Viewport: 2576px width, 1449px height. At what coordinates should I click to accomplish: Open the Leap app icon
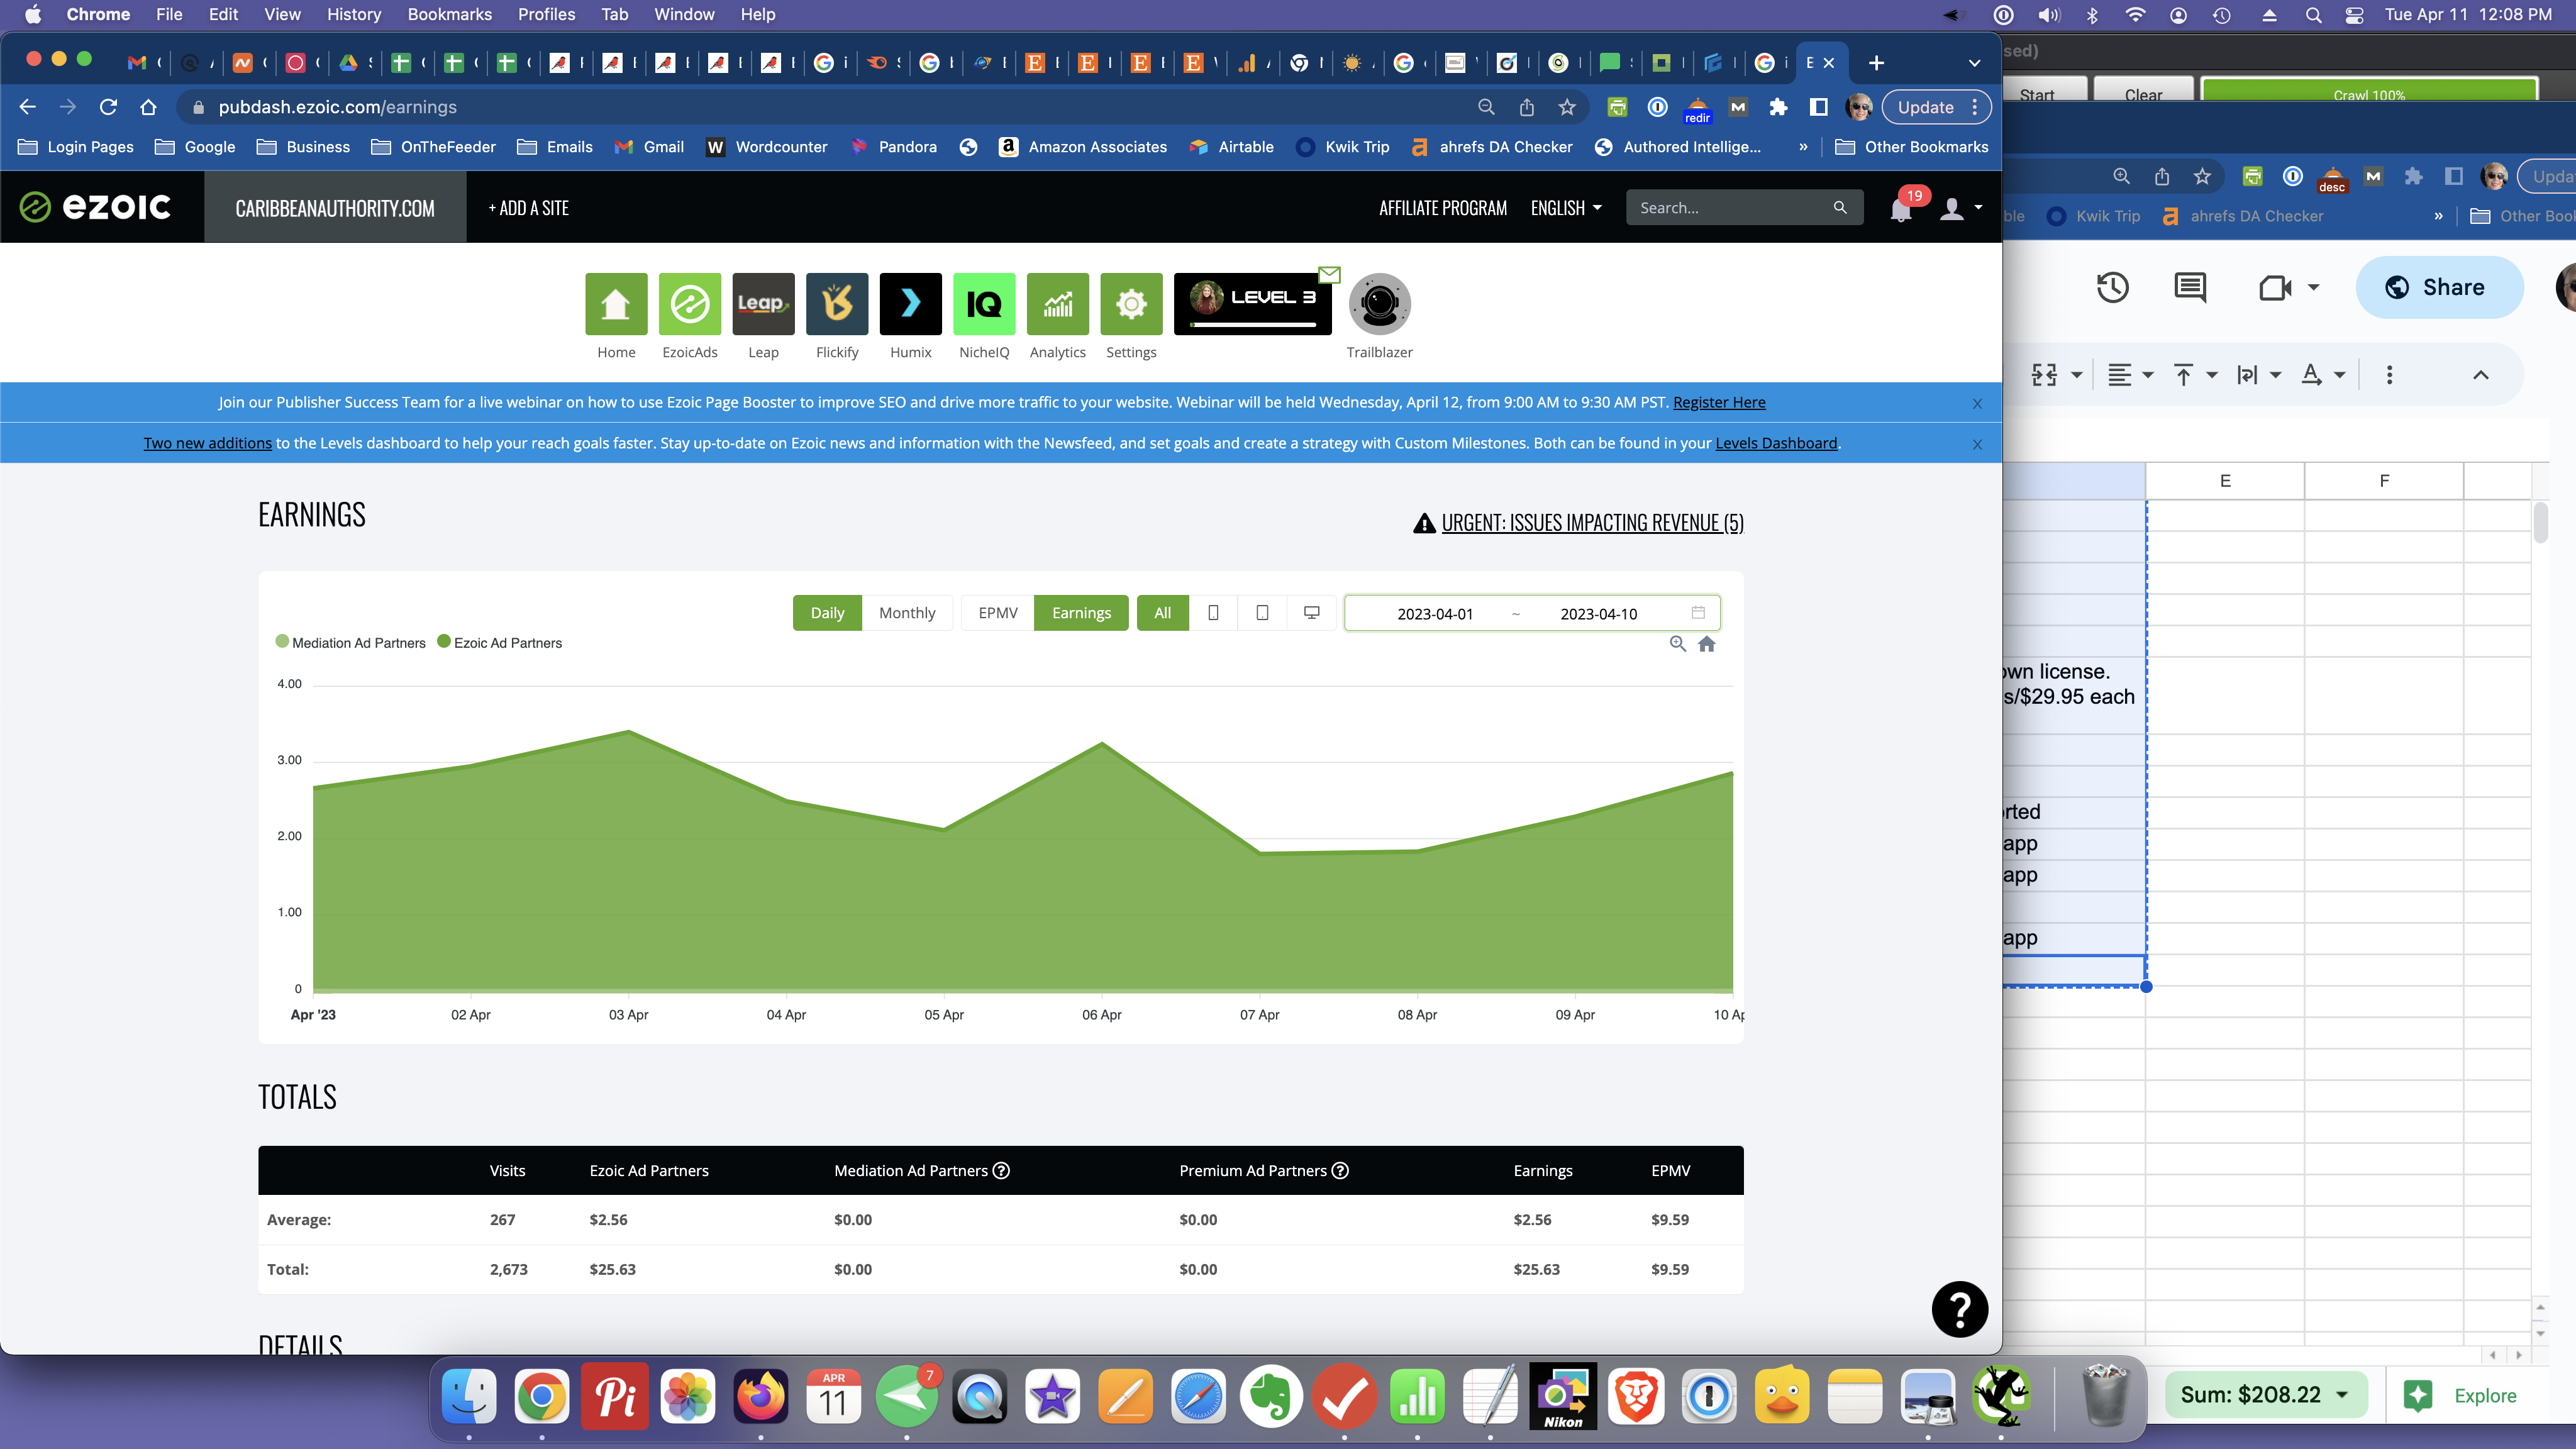(763, 303)
